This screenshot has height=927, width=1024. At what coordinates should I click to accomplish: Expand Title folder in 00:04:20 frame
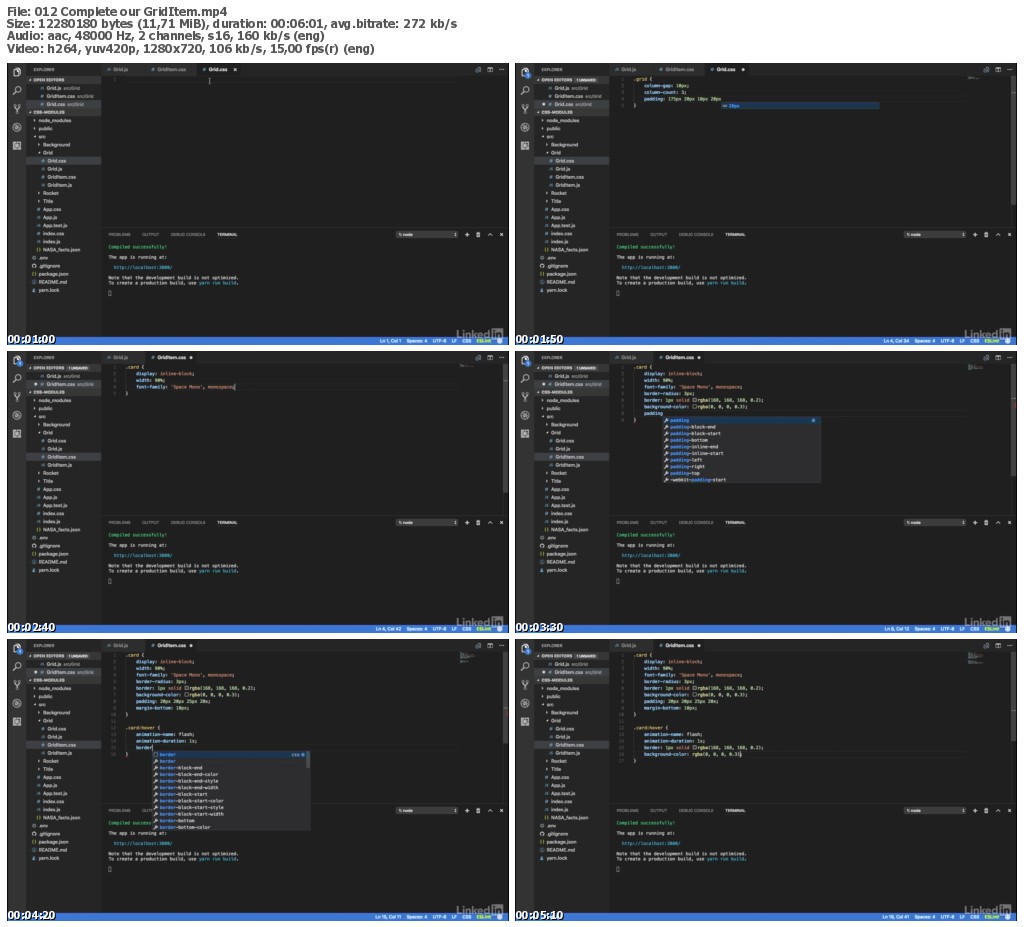tap(46, 769)
